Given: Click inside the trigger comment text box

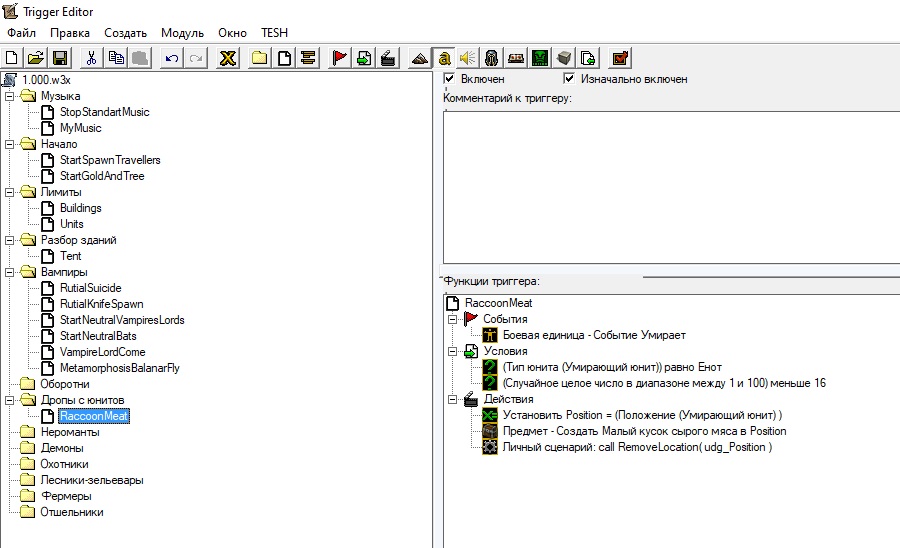Looking at the screenshot, I should pyautogui.click(x=672, y=188).
